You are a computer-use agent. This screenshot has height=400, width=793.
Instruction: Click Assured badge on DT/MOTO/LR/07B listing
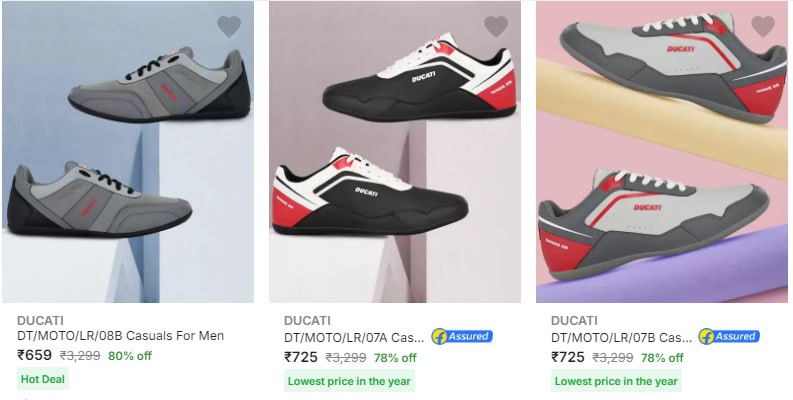pos(729,337)
